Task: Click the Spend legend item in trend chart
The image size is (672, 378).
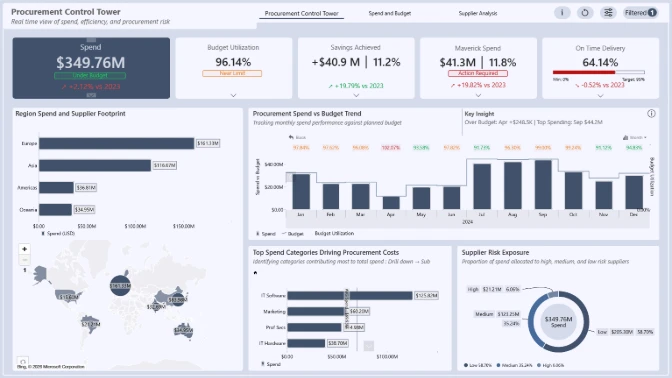Action: pos(266,234)
